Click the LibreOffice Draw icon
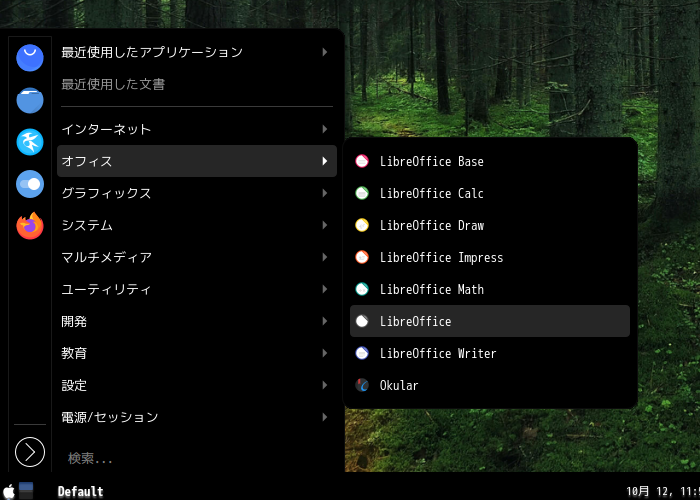The height and width of the screenshot is (500, 700). tap(362, 225)
